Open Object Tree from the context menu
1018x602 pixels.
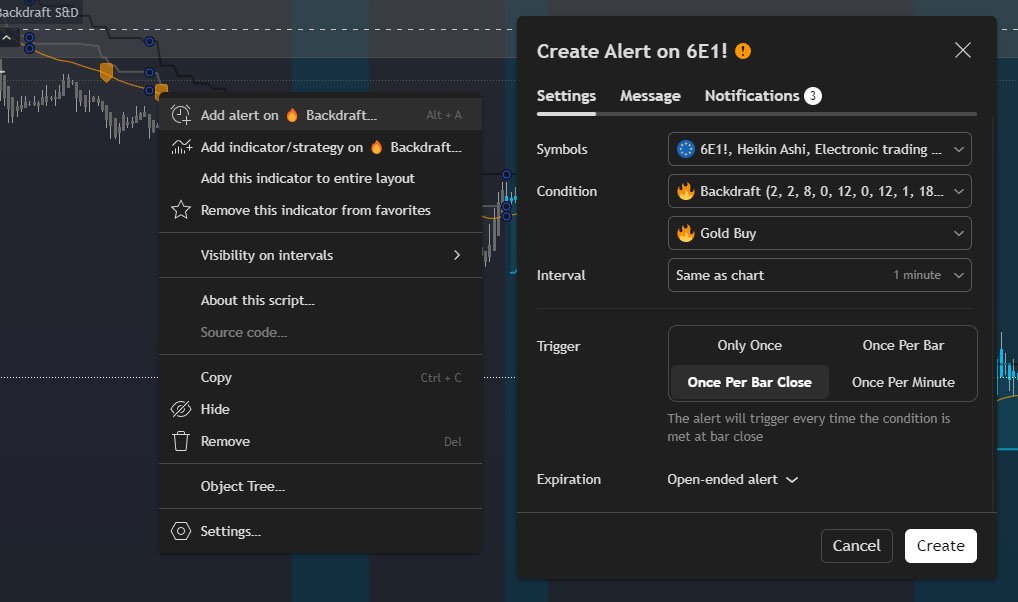tap(320, 486)
